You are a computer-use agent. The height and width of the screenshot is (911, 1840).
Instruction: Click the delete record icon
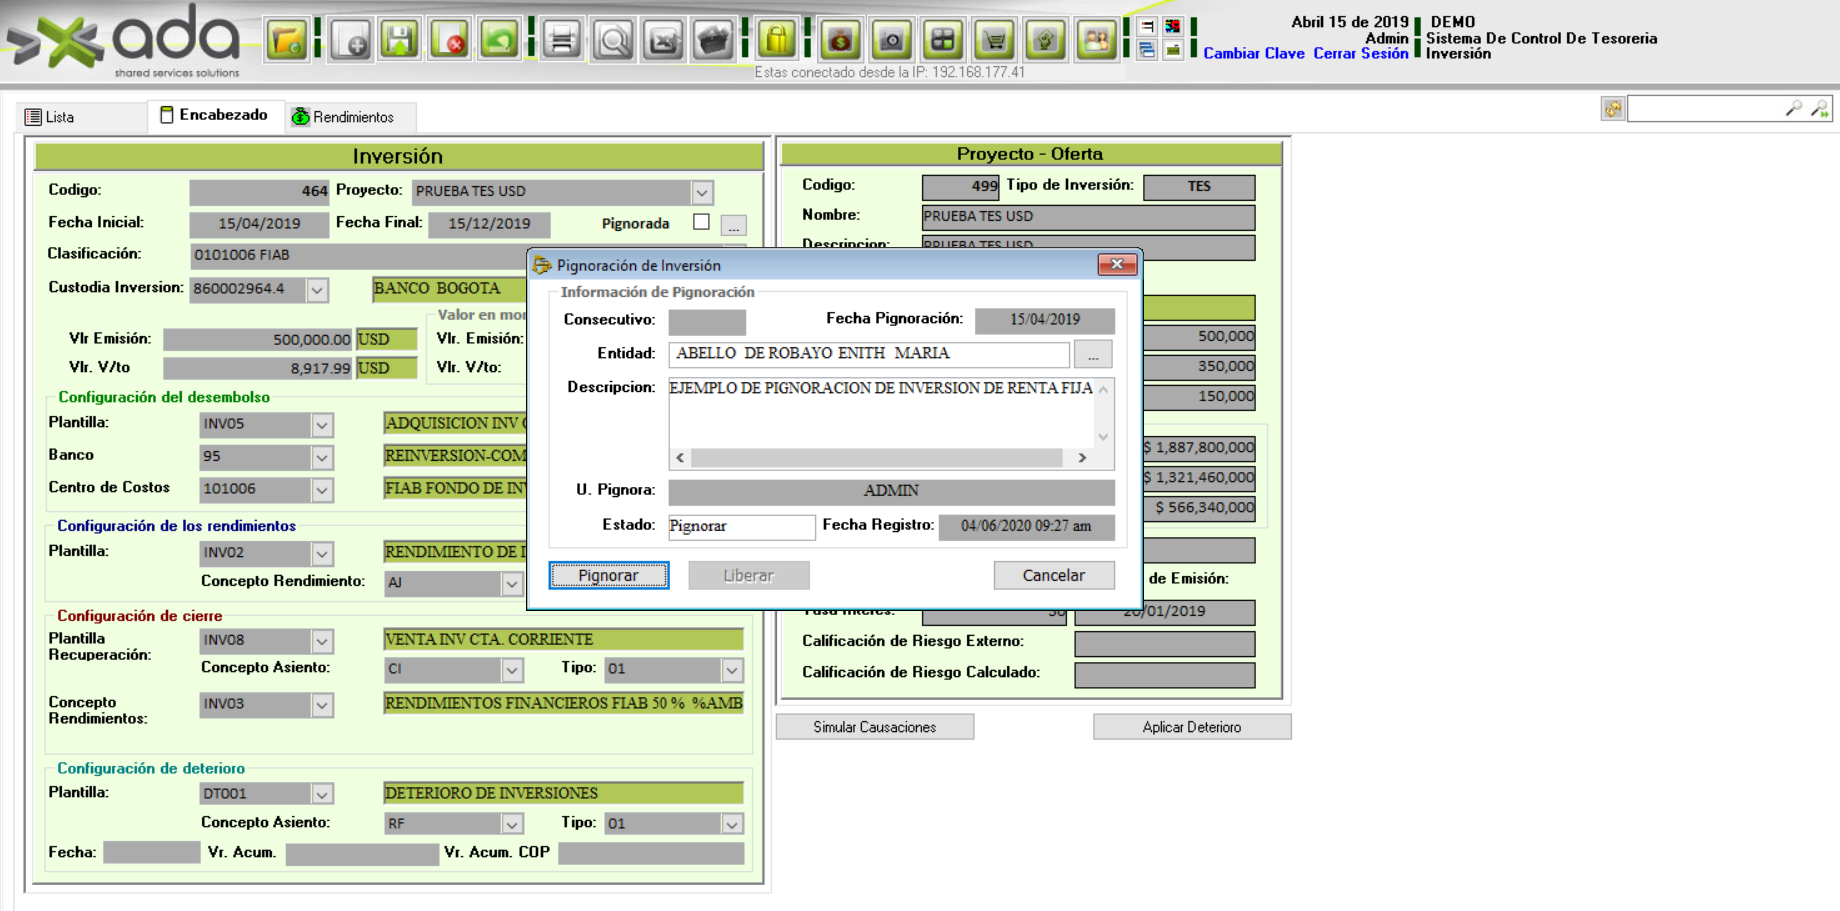tap(450, 40)
